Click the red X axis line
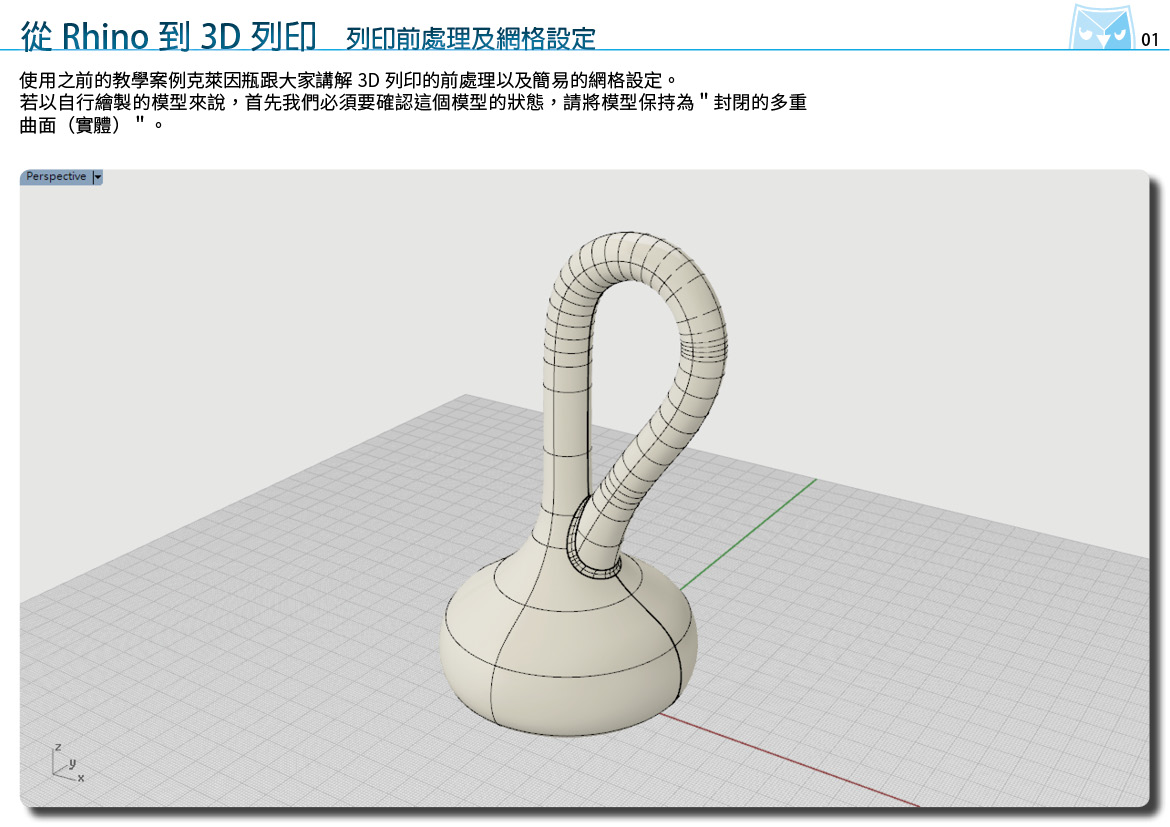 789,760
